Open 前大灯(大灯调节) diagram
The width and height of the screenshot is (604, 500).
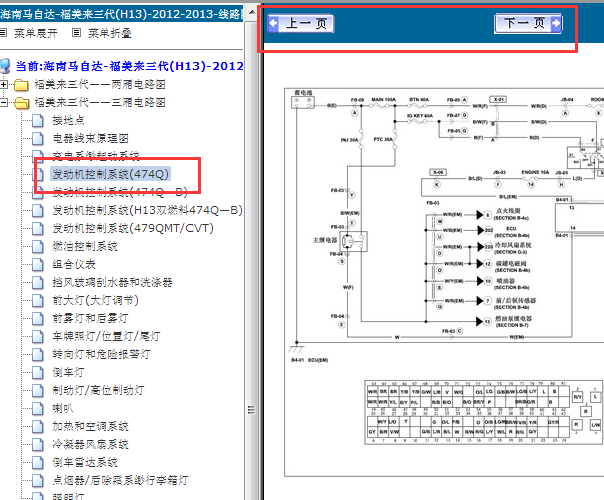click(96, 300)
